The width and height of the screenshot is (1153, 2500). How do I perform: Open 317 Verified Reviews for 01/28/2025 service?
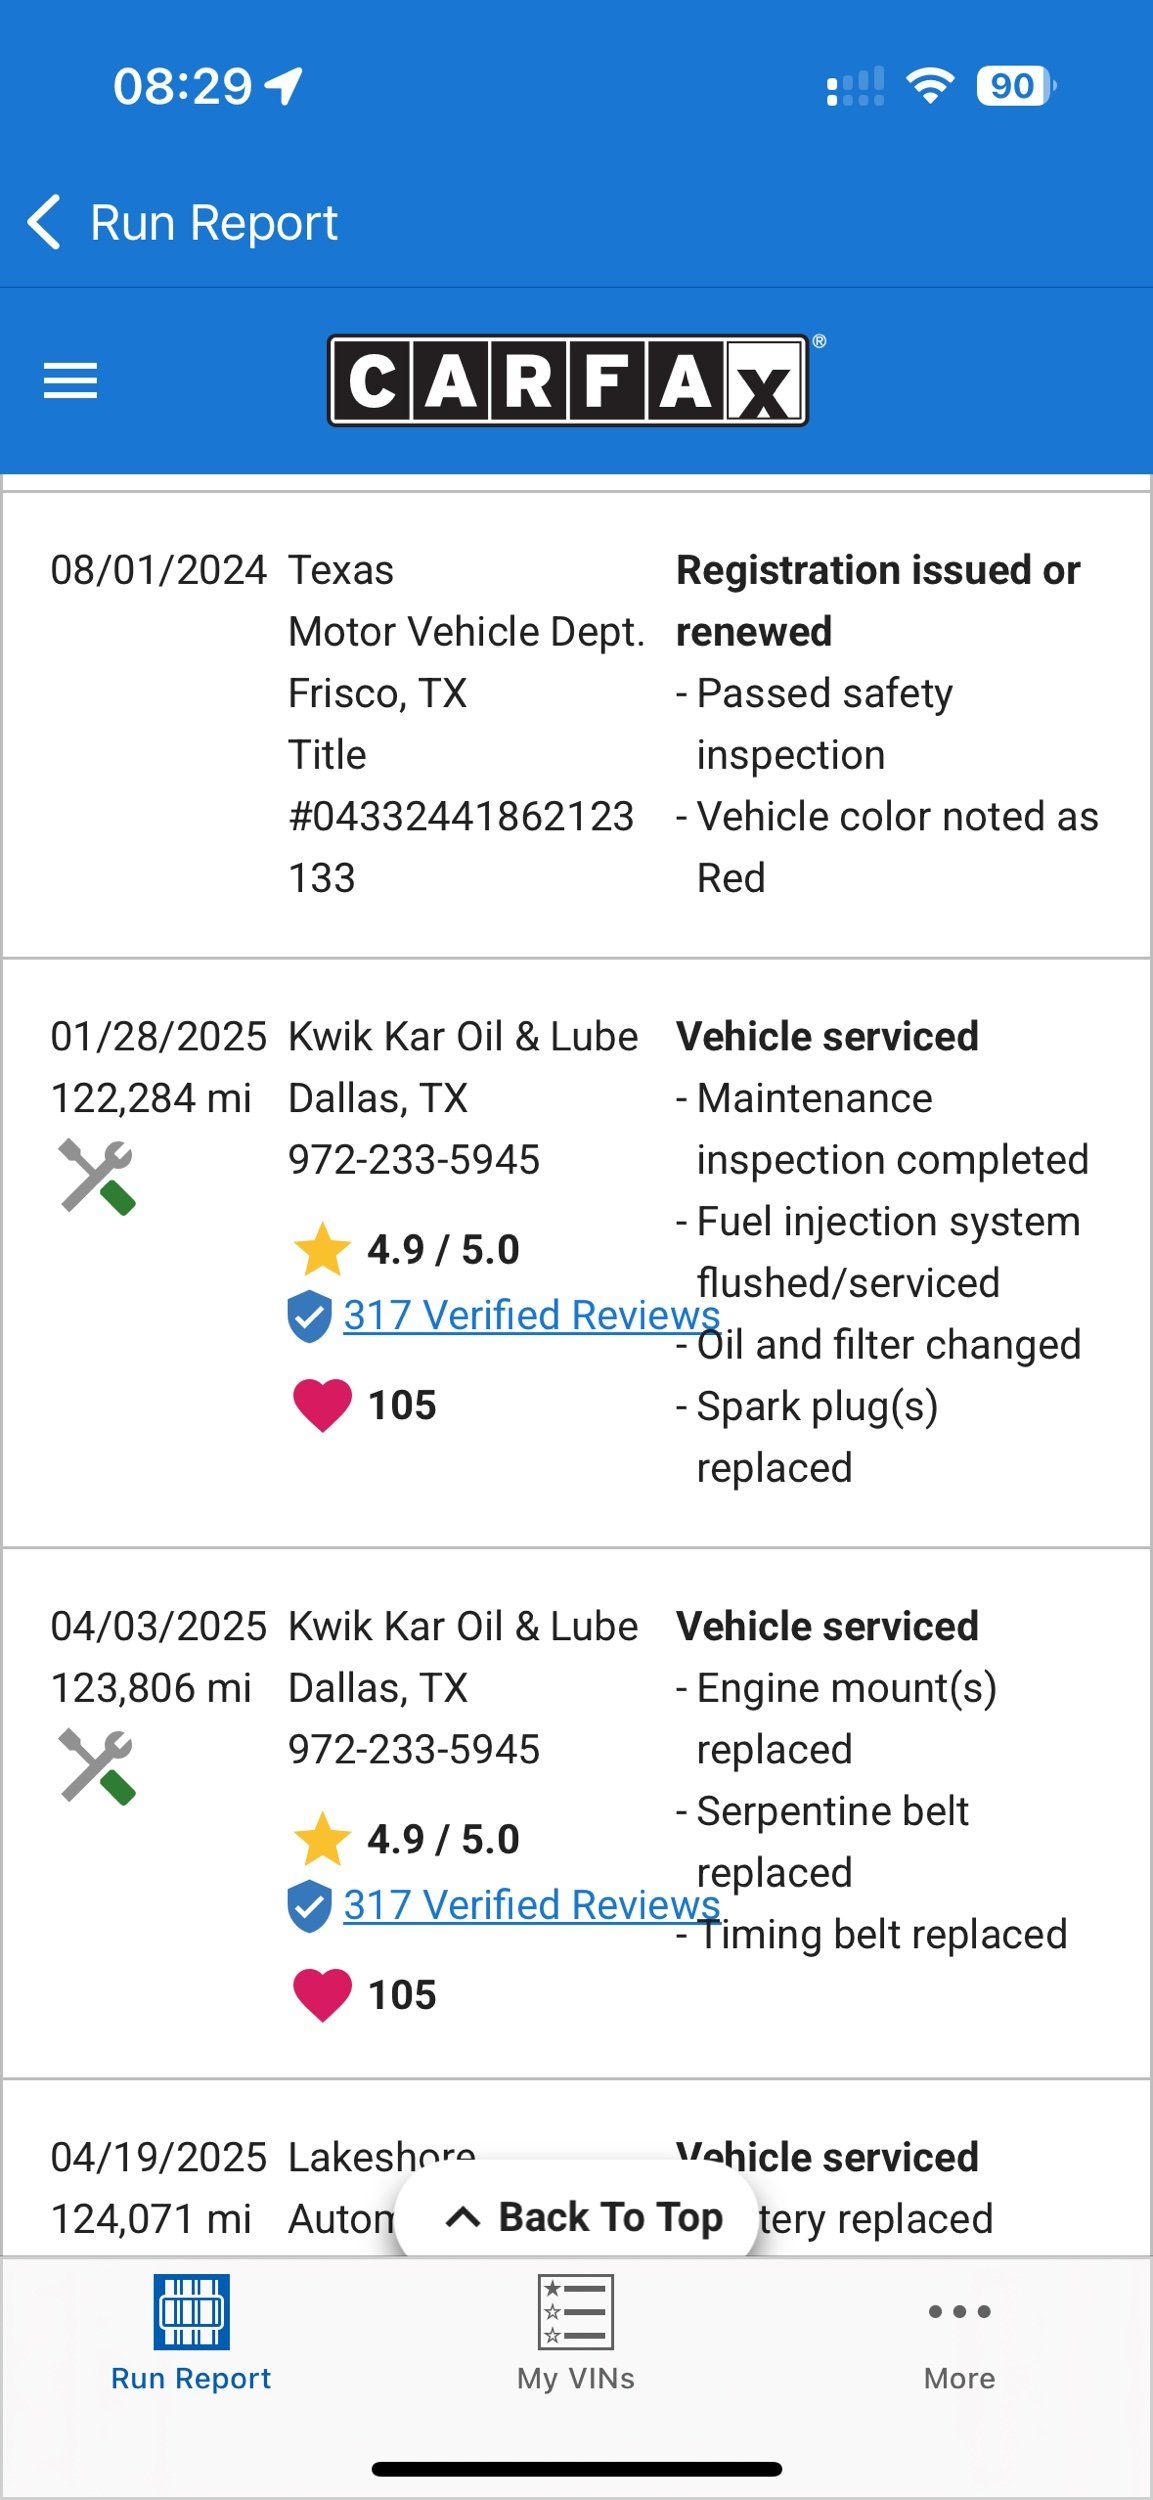(531, 1316)
